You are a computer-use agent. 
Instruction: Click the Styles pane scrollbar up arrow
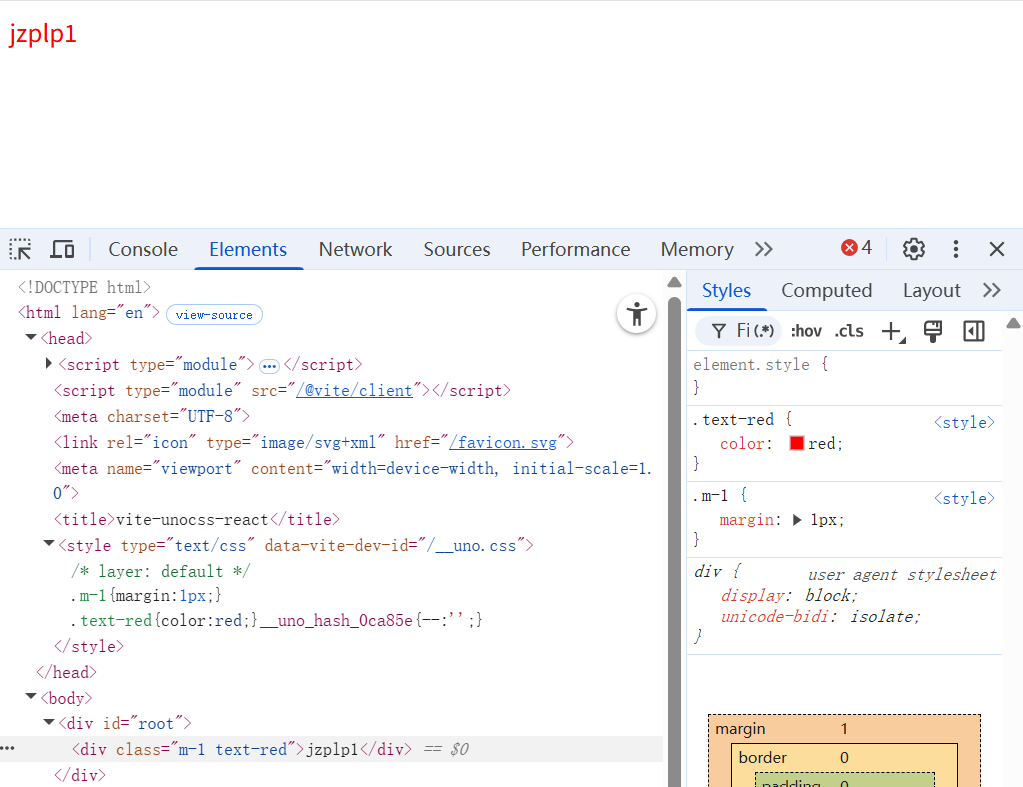(1013, 323)
